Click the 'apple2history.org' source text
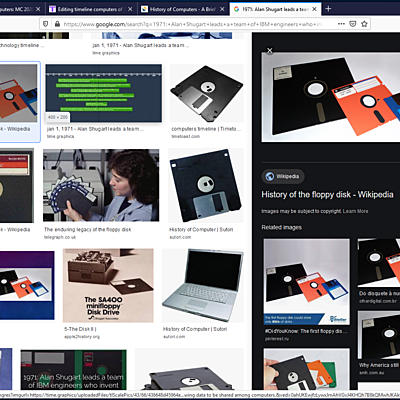This screenshot has width=400, height=400. click(82, 337)
